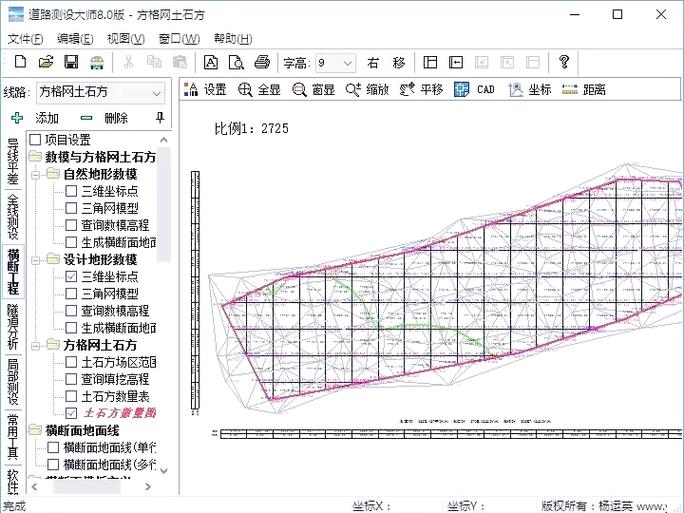Click the tree scroll-down arrow
Screen dimensions: 684x513
pos(164,470)
